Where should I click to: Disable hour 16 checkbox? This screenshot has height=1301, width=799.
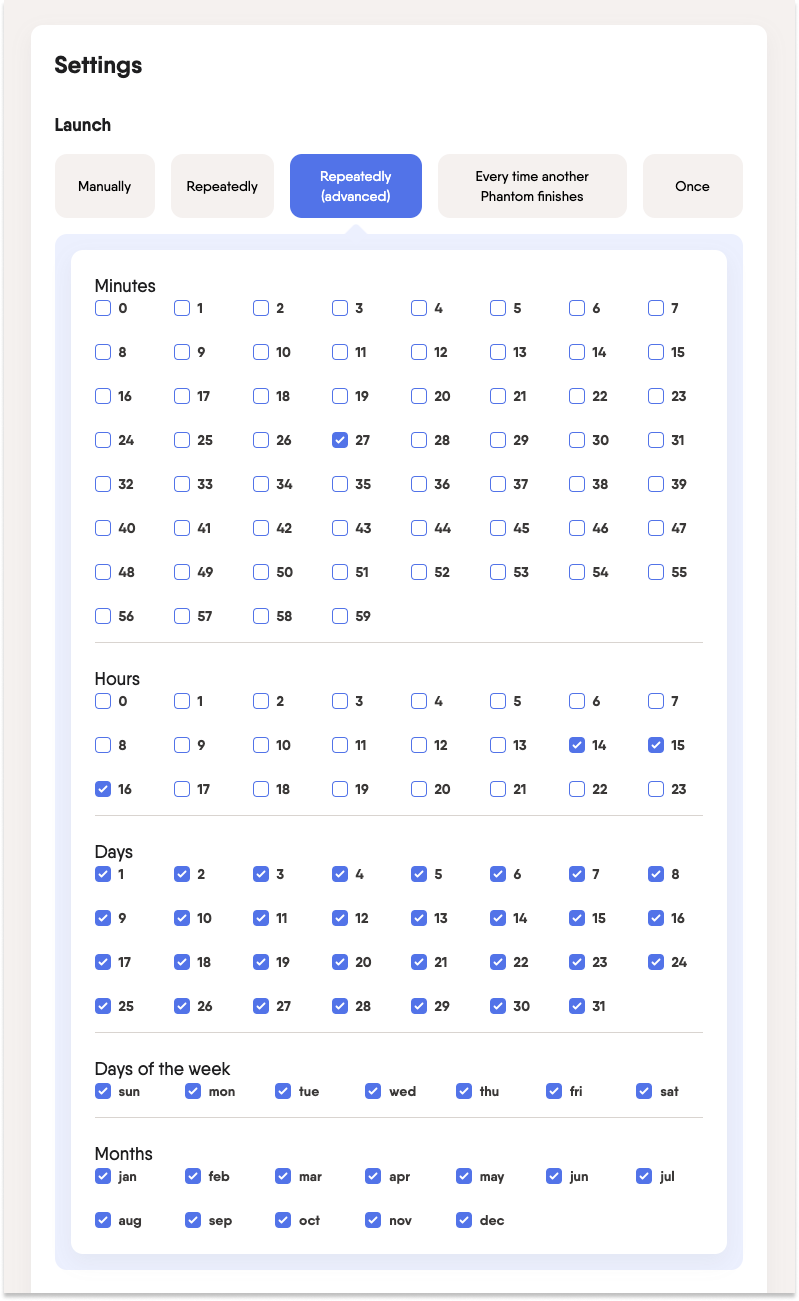point(103,789)
